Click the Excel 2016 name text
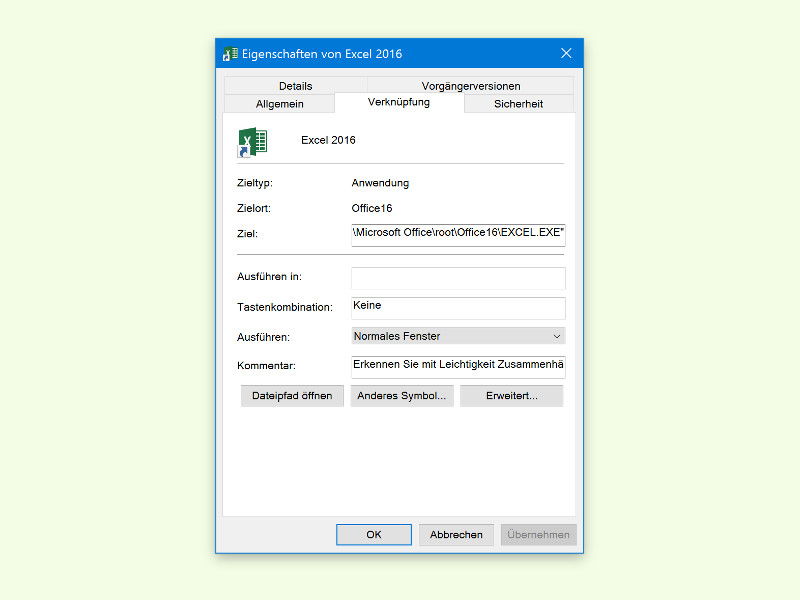Screen dimensions: 800x600 coord(328,140)
